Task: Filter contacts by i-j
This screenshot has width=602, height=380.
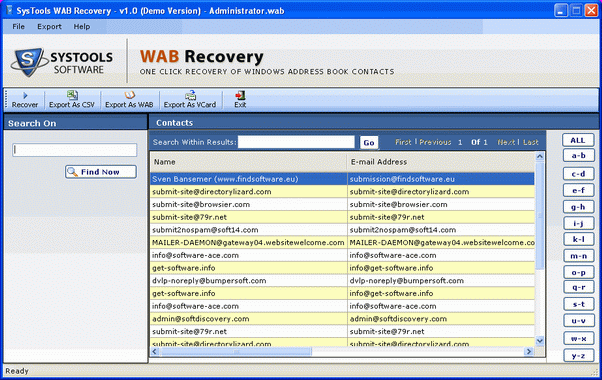Action: (x=579, y=223)
